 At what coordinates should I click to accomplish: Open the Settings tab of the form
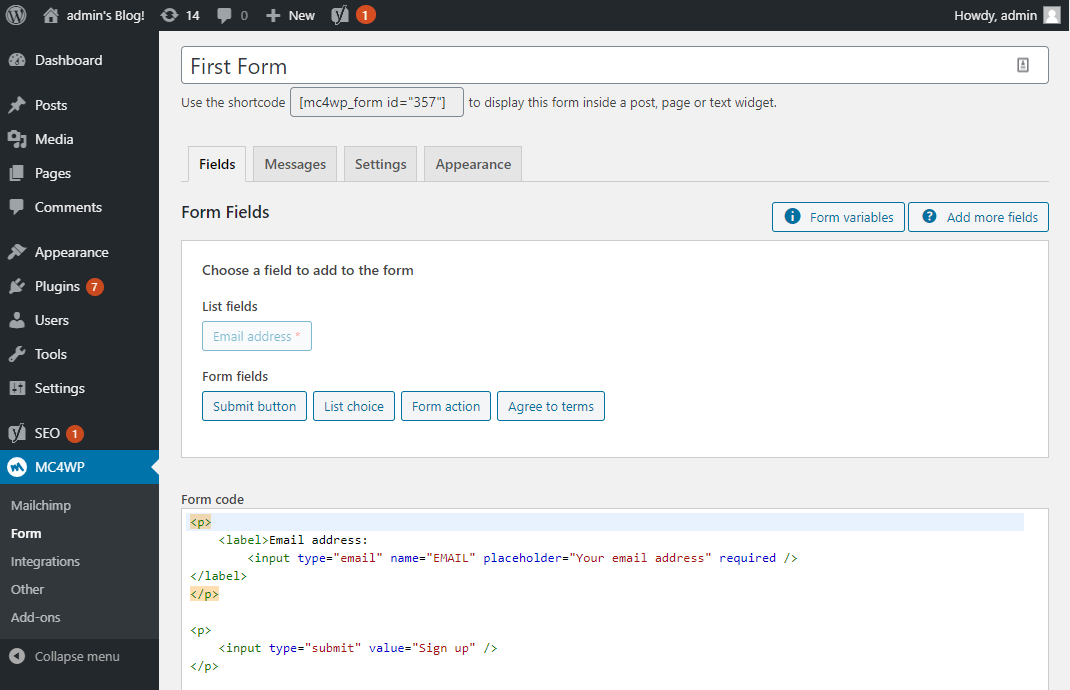click(x=380, y=164)
